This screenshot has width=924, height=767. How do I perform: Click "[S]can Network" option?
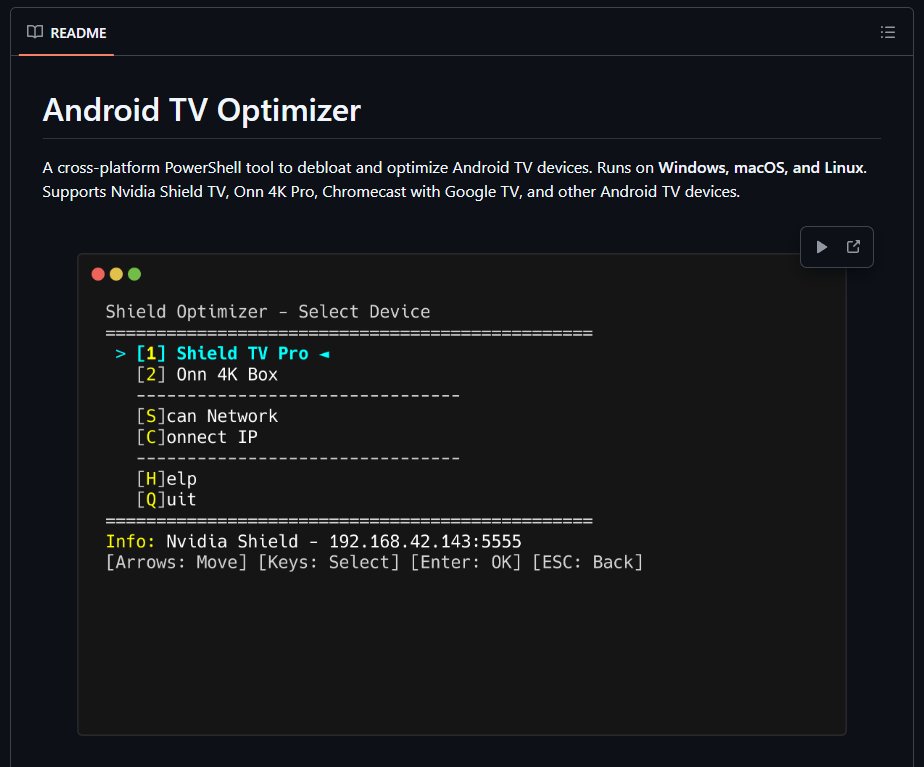click(207, 416)
